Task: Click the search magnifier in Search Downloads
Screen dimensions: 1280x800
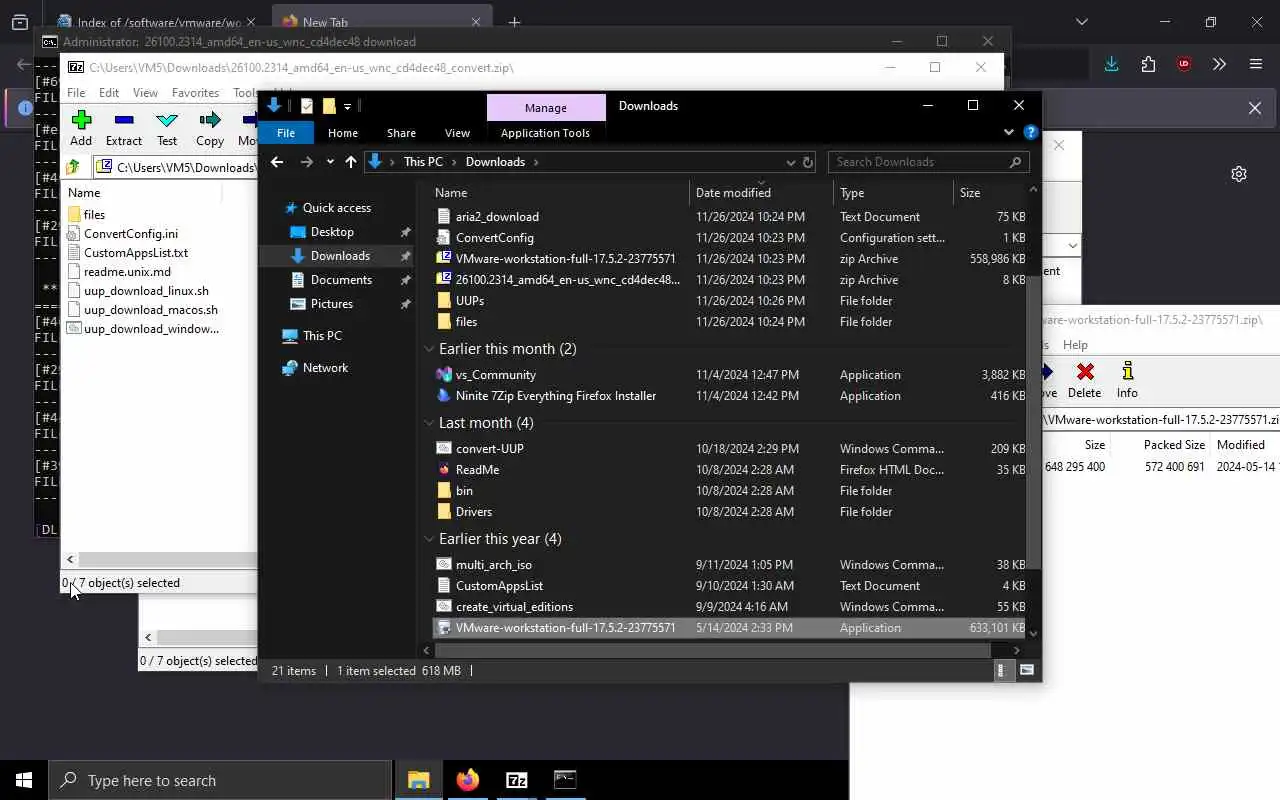Action: (x=1015, y=162)
